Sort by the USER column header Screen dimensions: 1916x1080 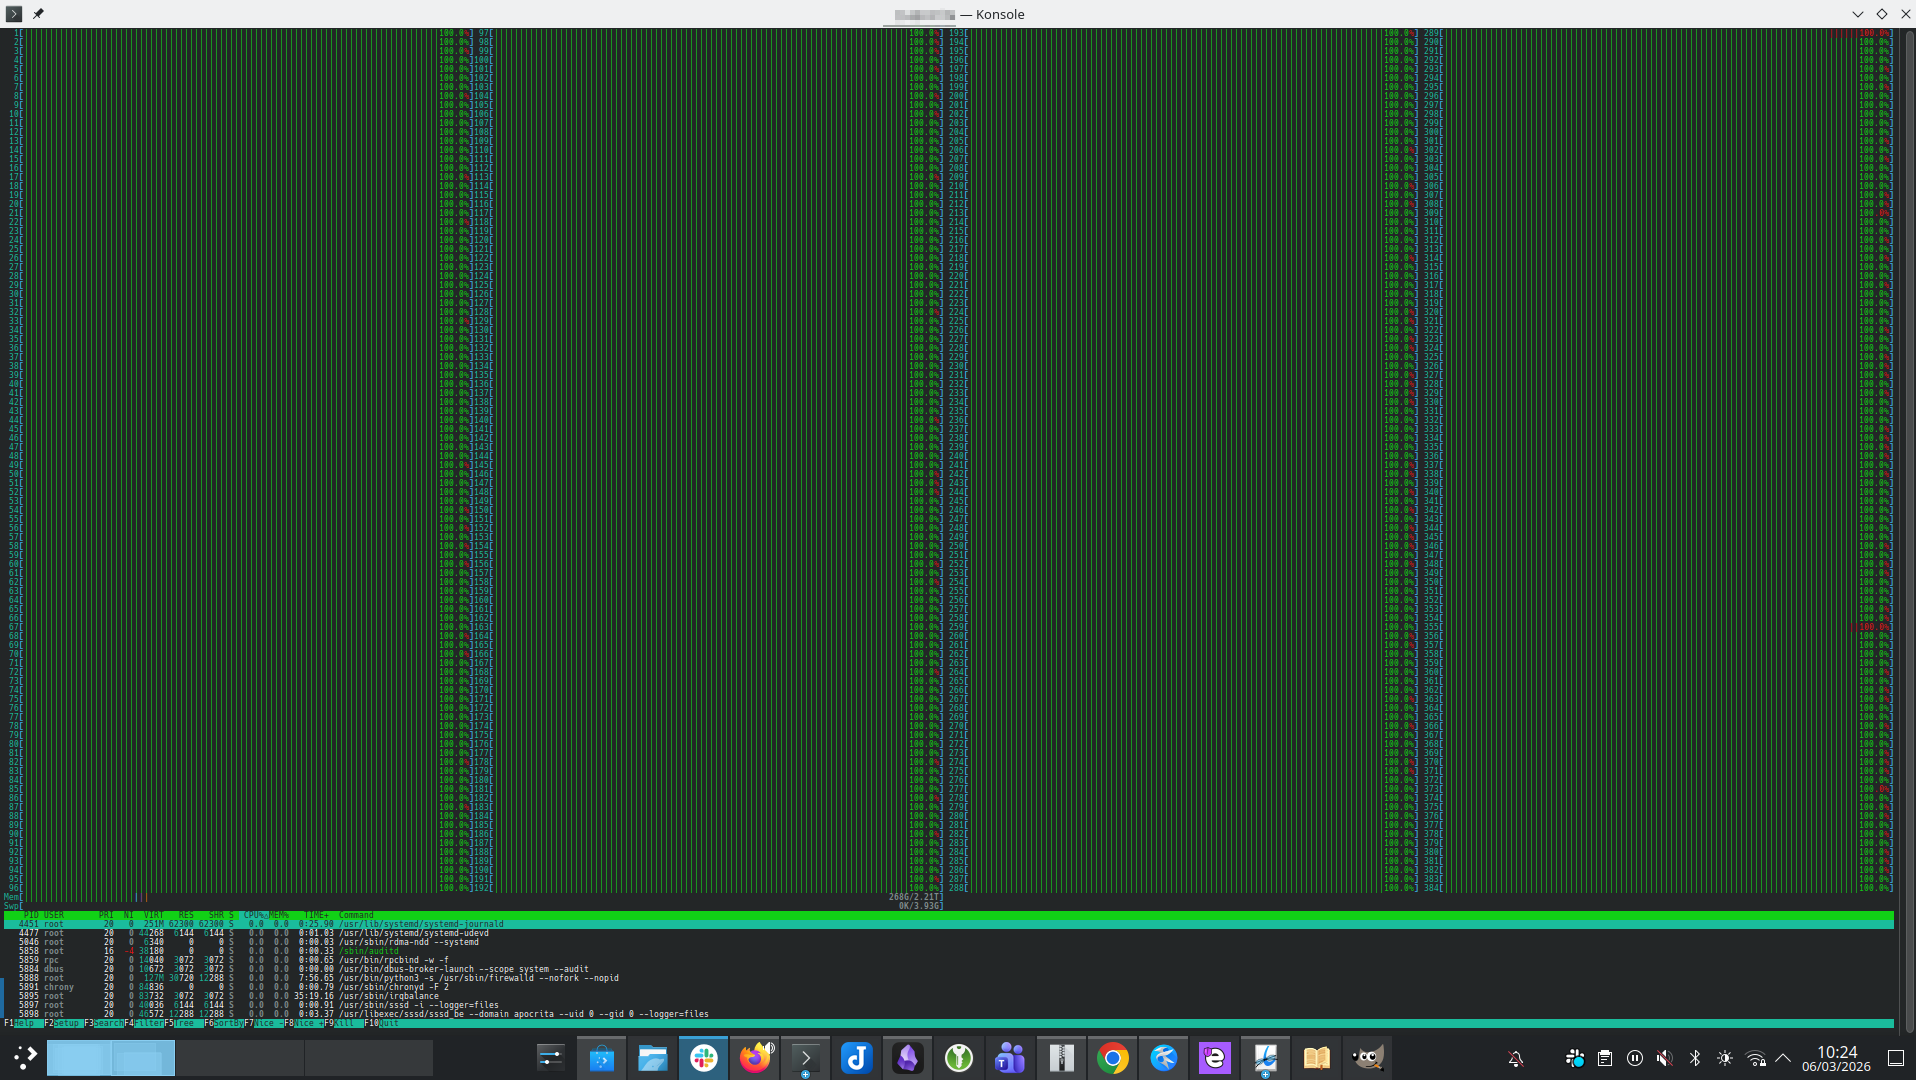[54, 915]
